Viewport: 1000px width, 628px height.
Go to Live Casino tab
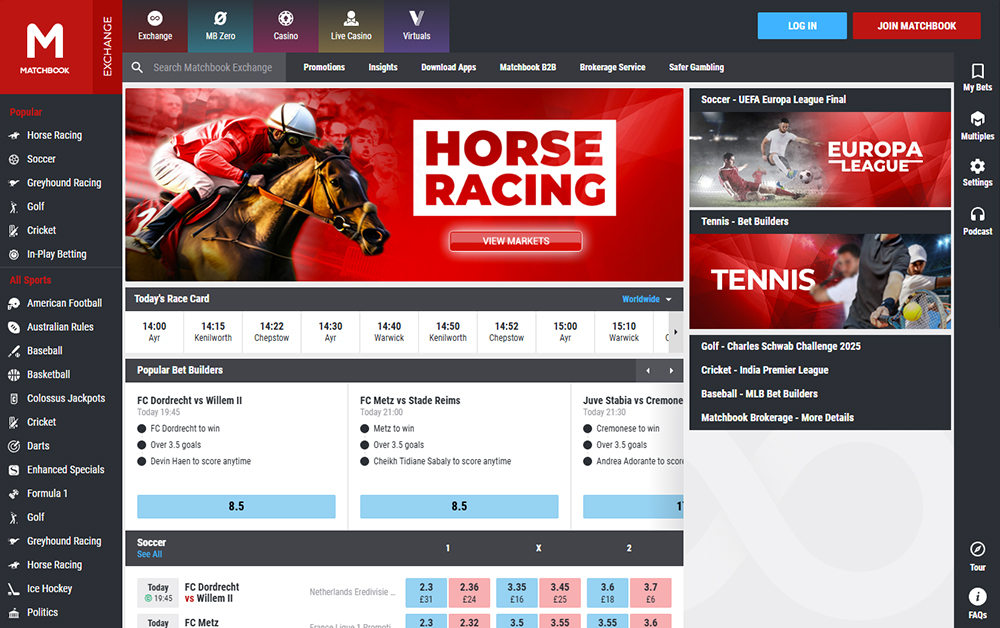351,26
